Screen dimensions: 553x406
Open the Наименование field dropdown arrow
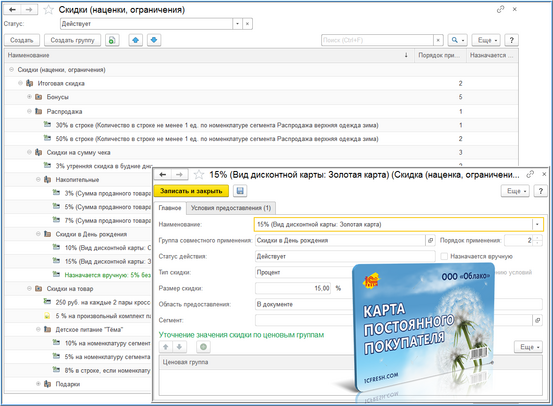click(537, 224)
